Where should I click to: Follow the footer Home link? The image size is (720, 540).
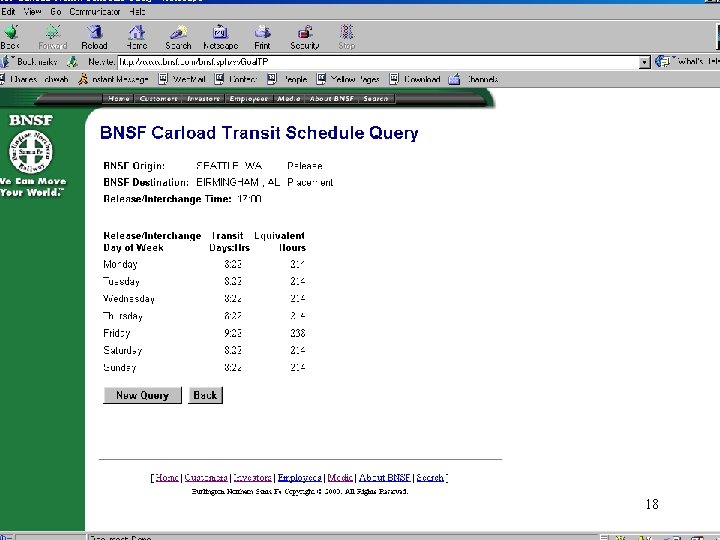pyautogui.click(x=167, y=478)
